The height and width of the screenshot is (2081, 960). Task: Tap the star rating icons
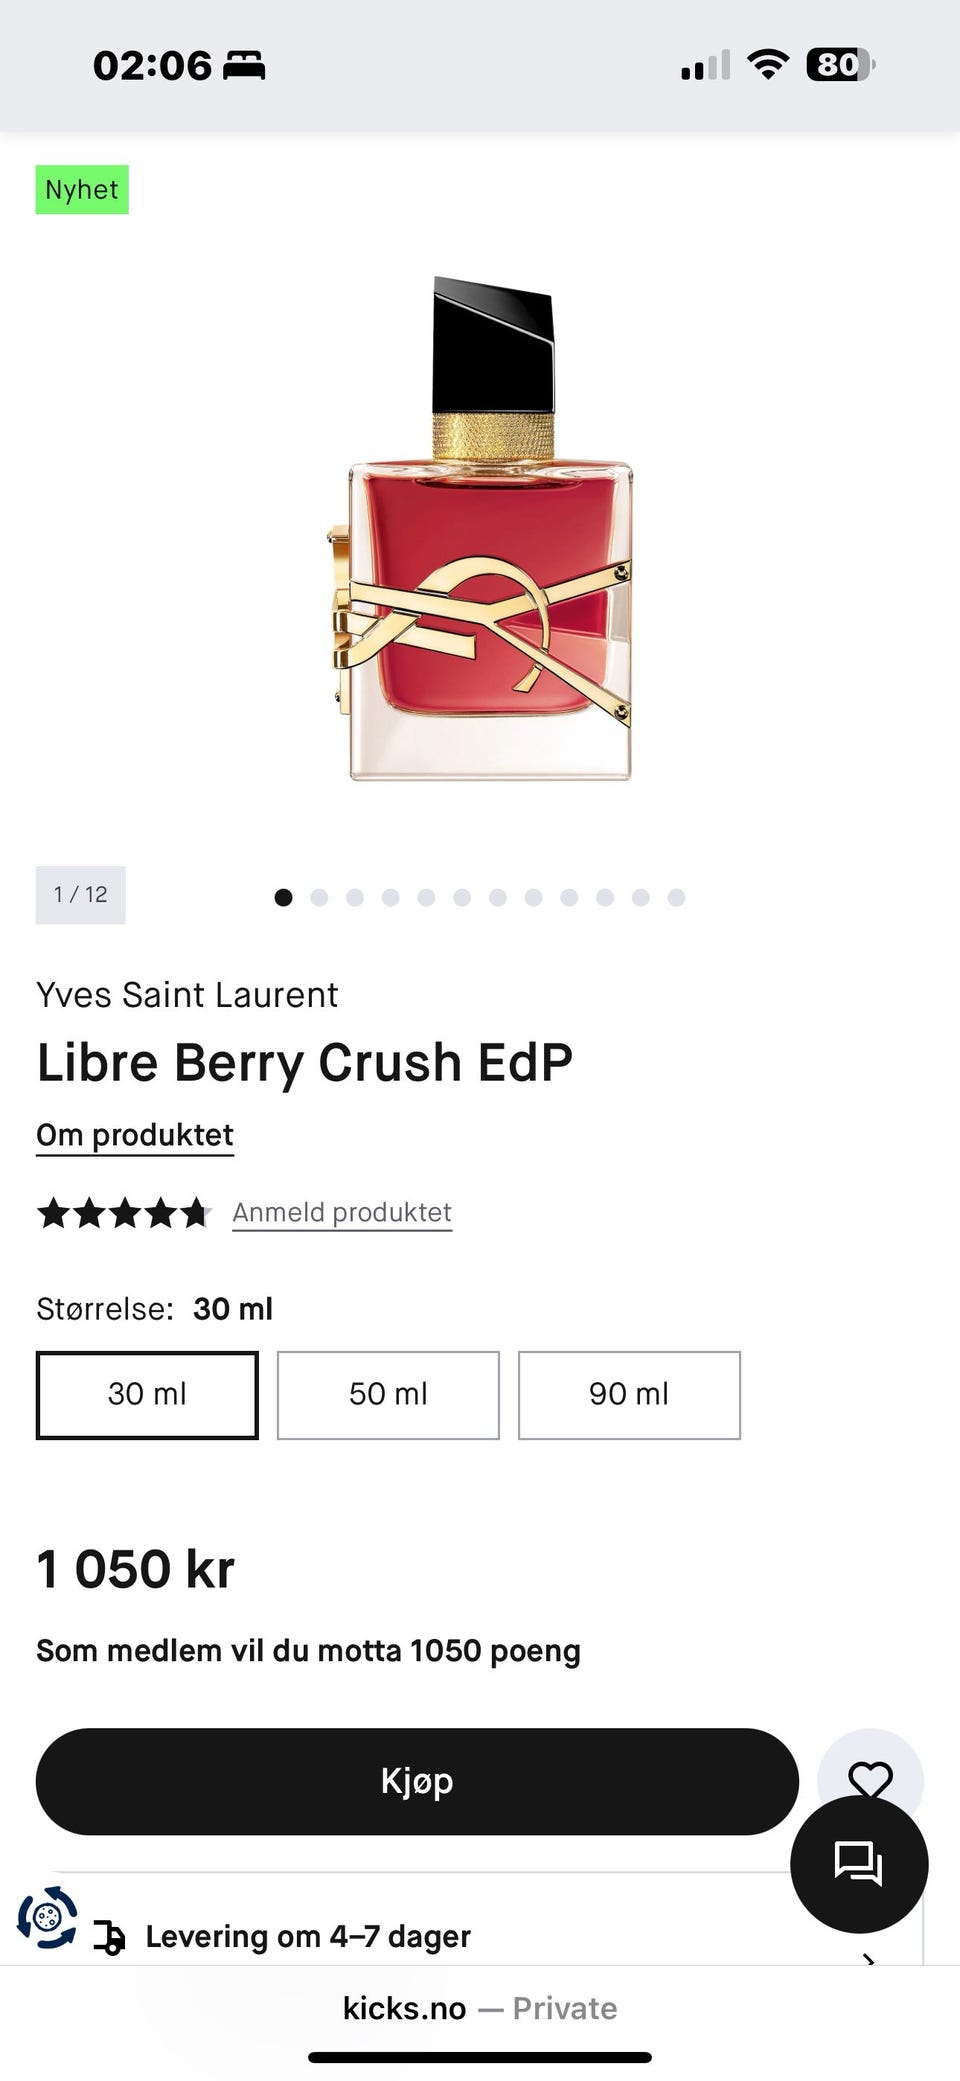pos(124,1213)
